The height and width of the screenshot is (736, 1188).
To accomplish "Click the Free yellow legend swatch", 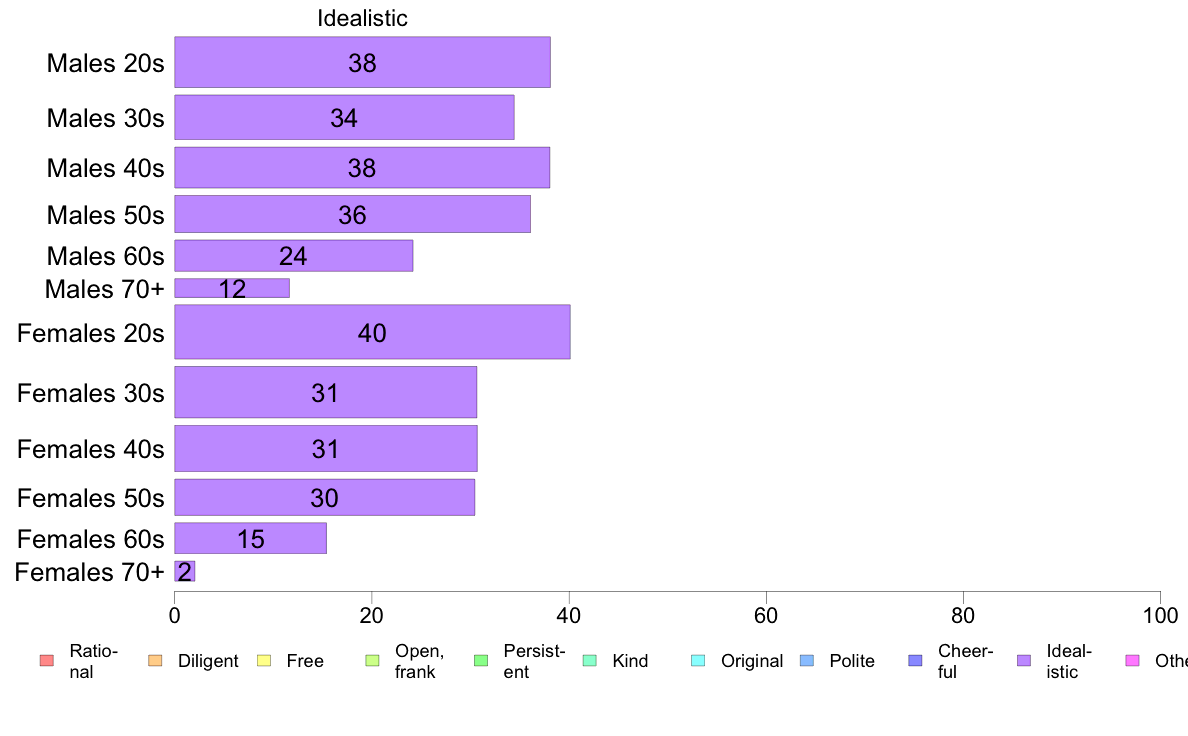I will 264,661.
